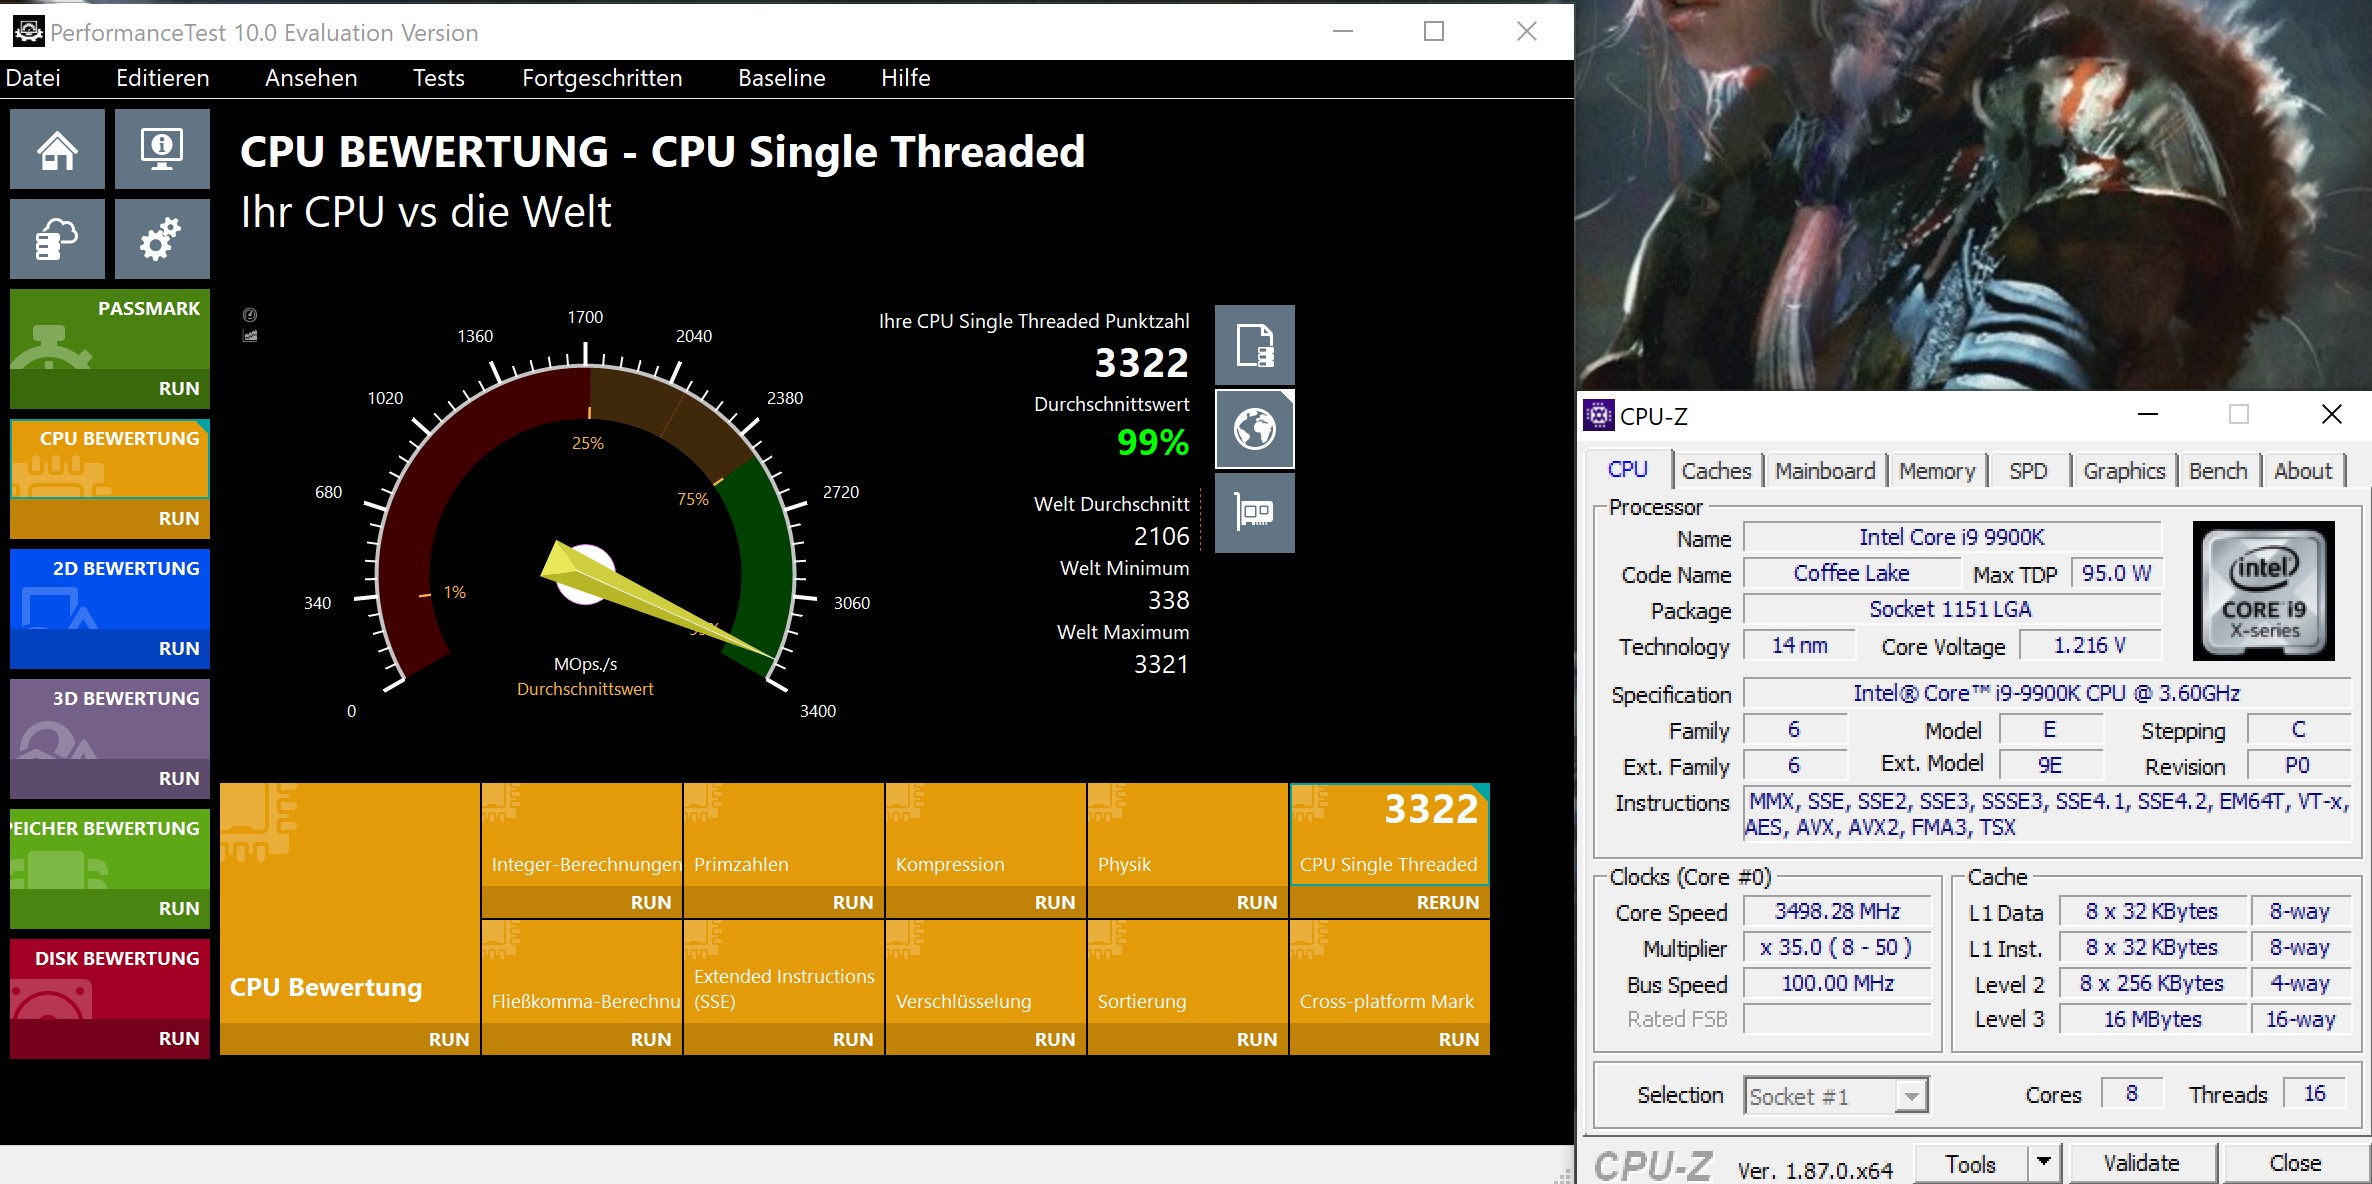This screenshot has height=1184, width=2372.
Task: Click the CPU-Z window title icon
Action: pos(1598,415)
